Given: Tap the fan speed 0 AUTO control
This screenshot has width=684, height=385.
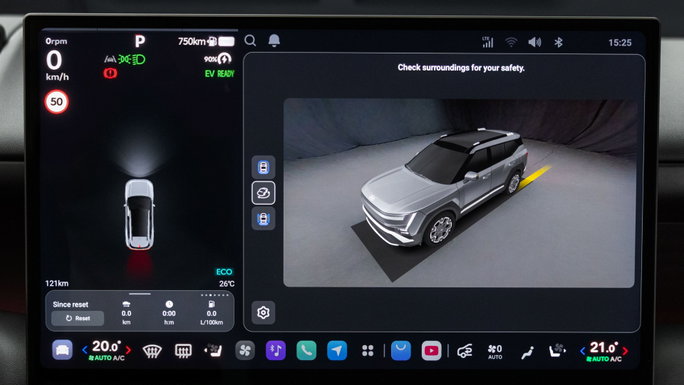Looking at the screenshot, I should [495, 351].
